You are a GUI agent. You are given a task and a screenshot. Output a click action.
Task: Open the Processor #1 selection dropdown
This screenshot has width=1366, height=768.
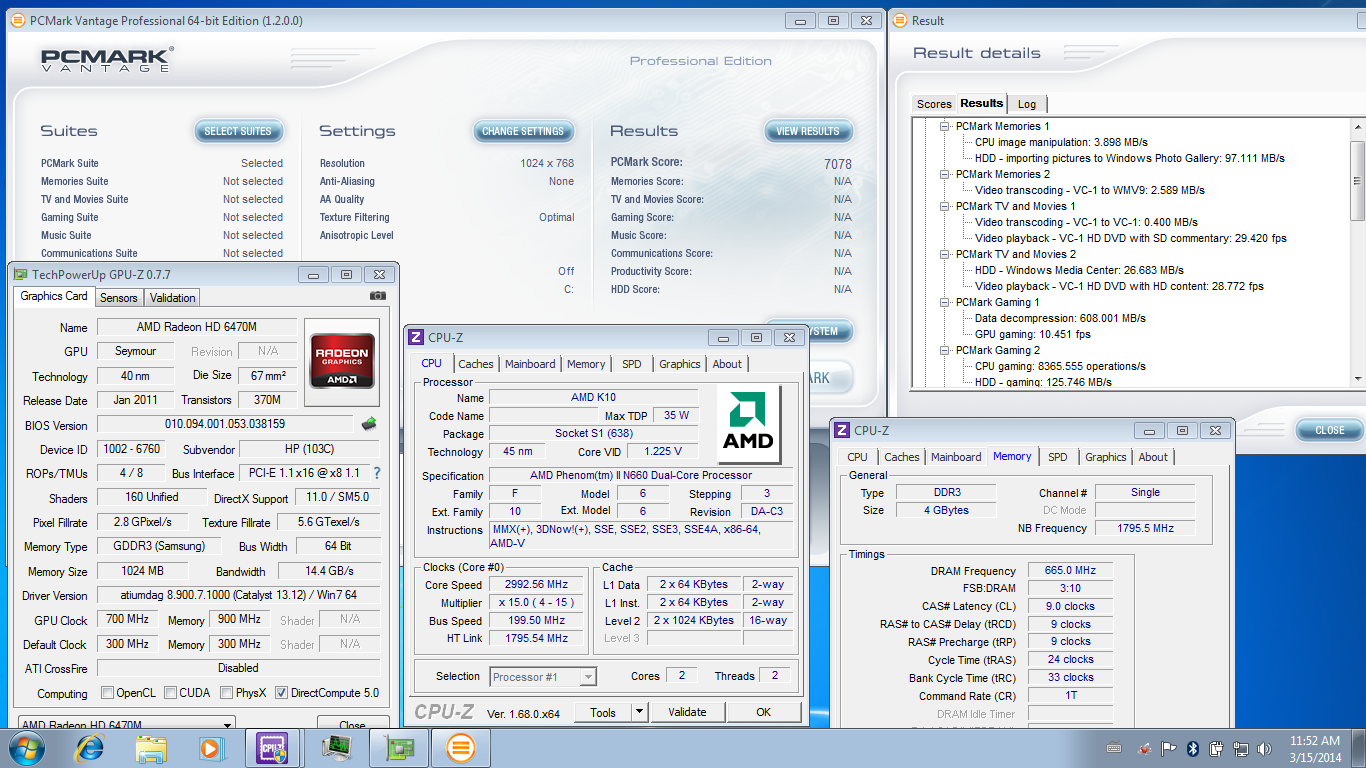(588, 677)
